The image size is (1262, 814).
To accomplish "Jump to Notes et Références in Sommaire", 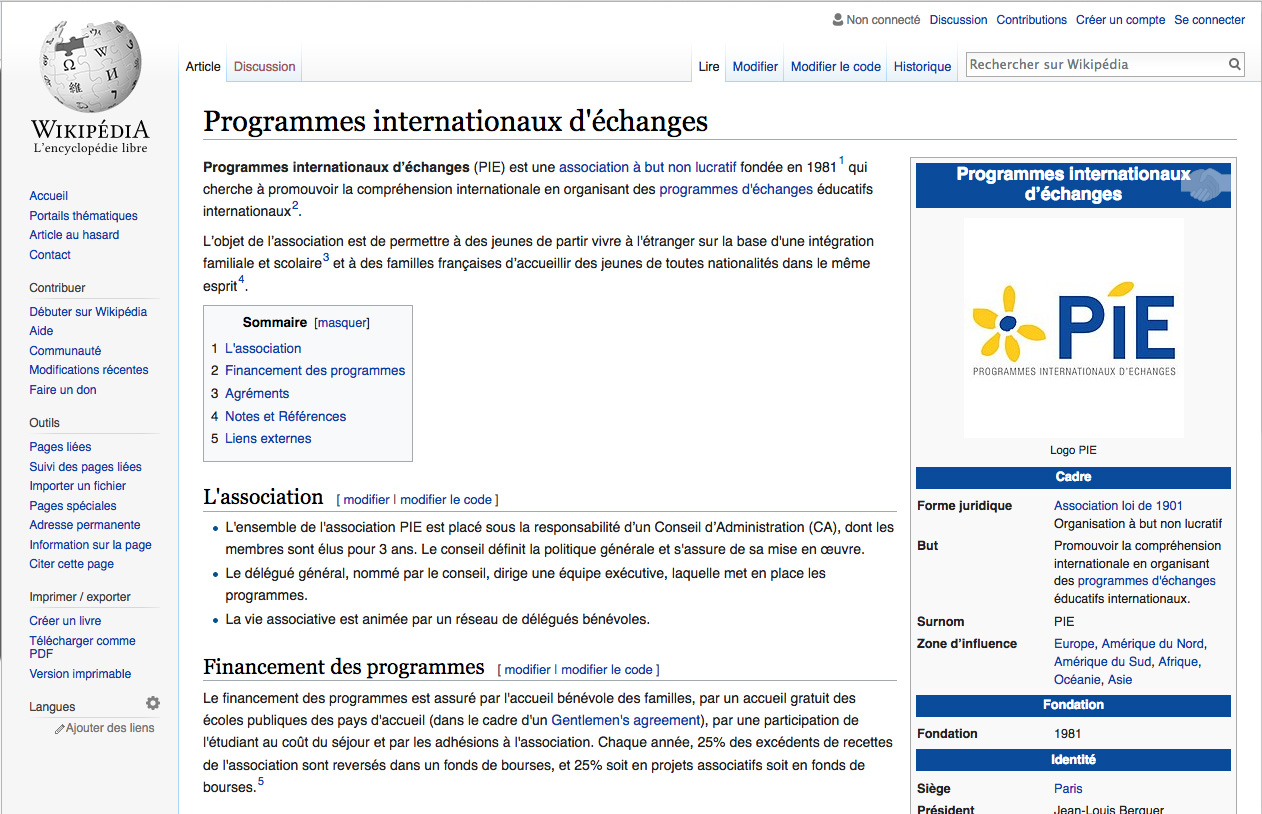I will [286, 416].
